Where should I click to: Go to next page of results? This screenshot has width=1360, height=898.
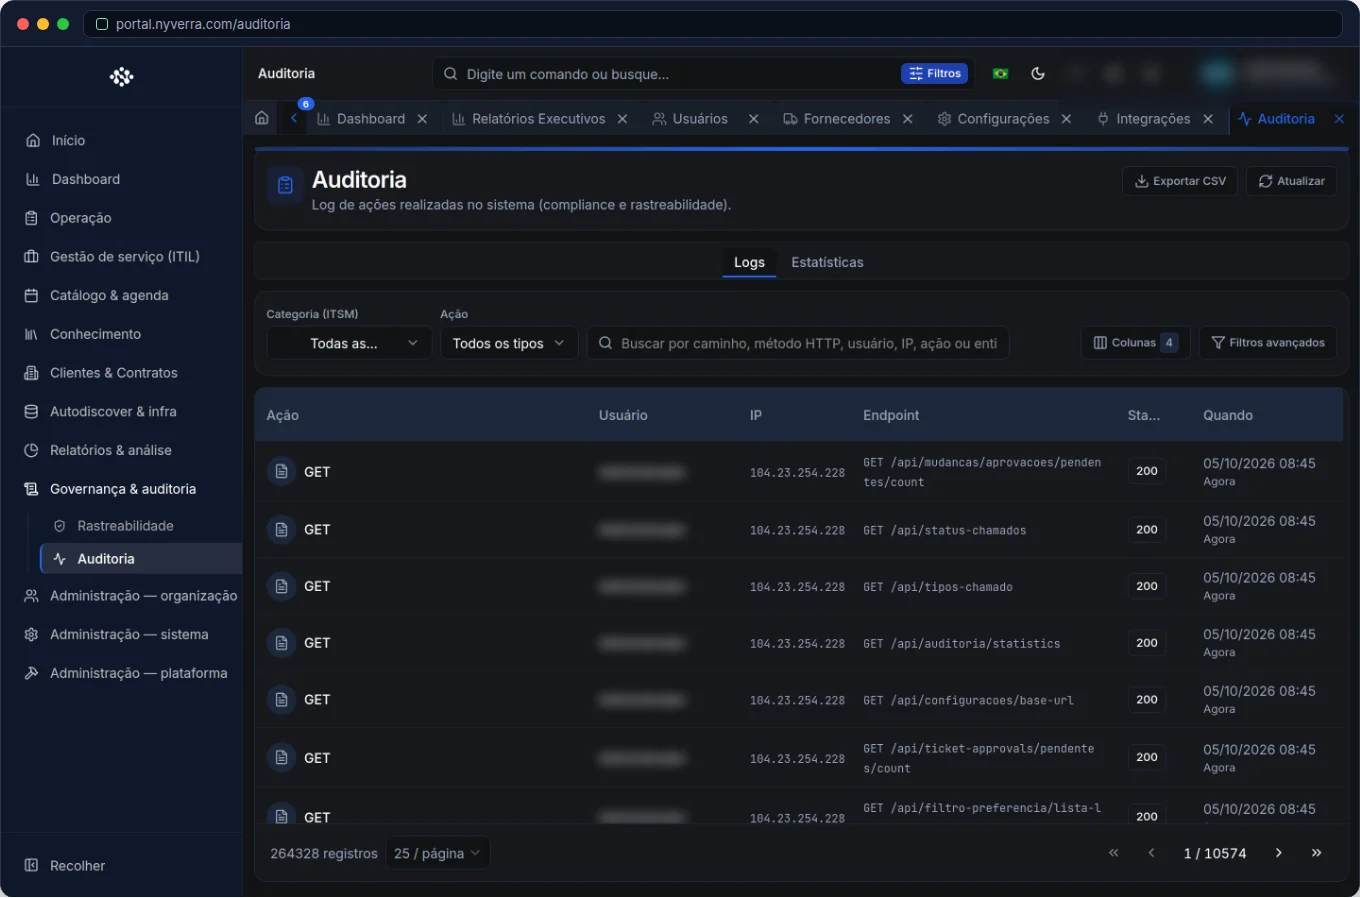tap(1278, 853)
